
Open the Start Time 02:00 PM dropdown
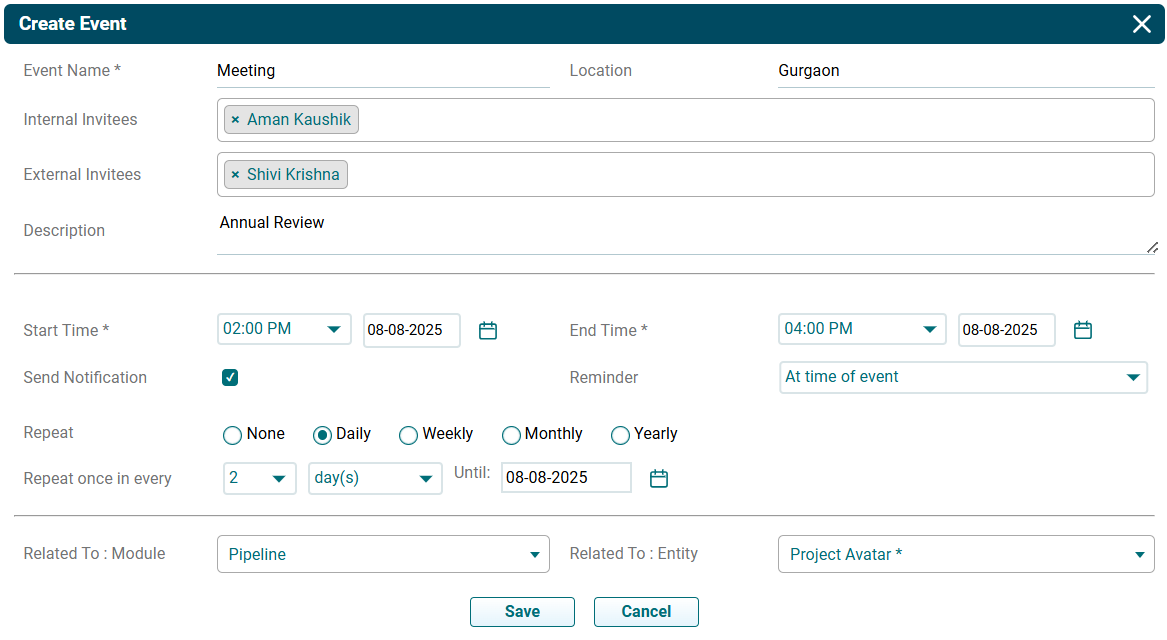point(284,329)
